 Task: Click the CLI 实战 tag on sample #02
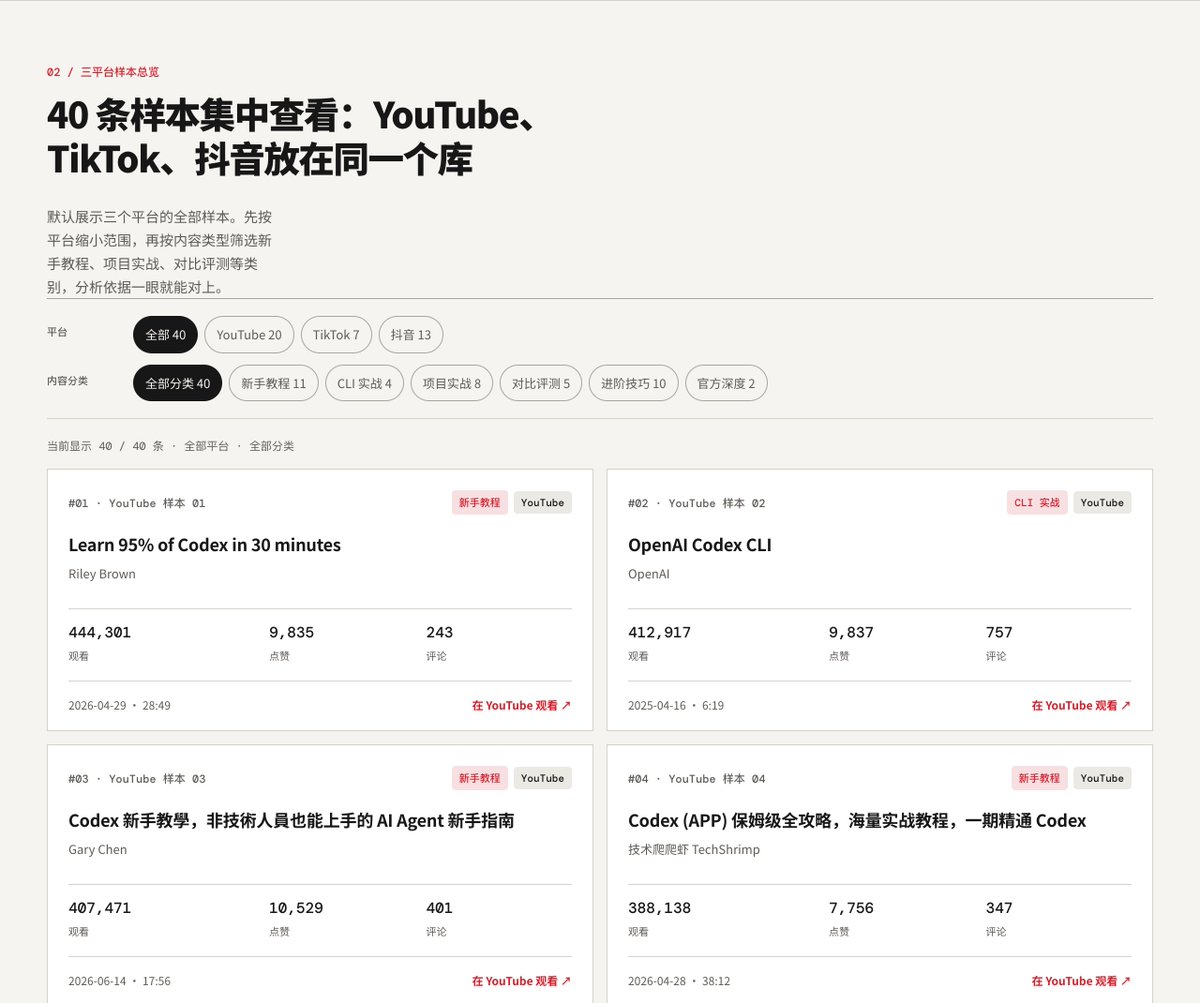[x=1037, y=502]
